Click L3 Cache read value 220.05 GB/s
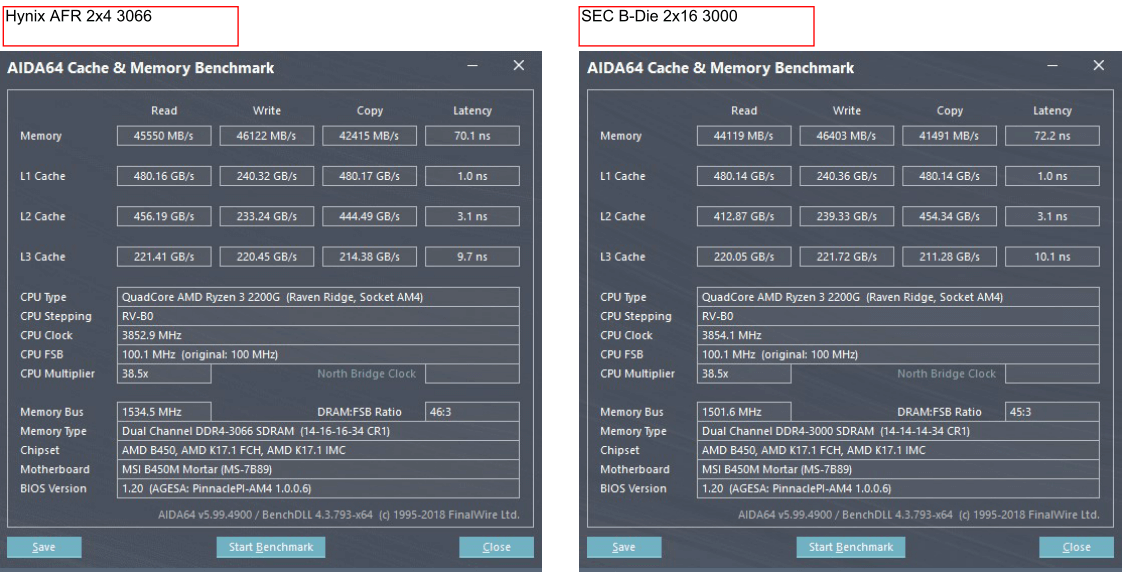This screenshot has width=1122, height=572. (x=744, y=256)
